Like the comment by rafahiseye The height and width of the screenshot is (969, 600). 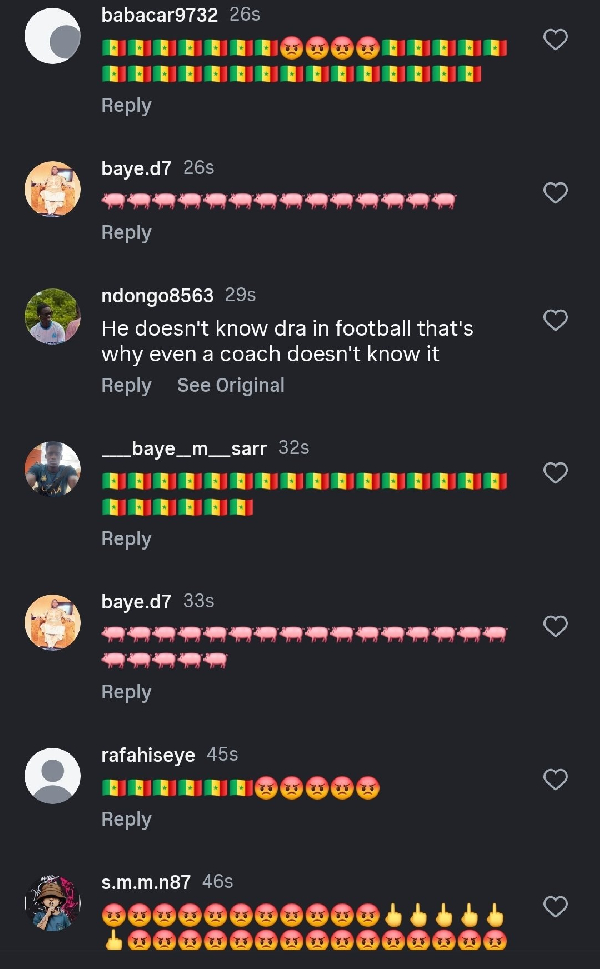tap(554, 779)
